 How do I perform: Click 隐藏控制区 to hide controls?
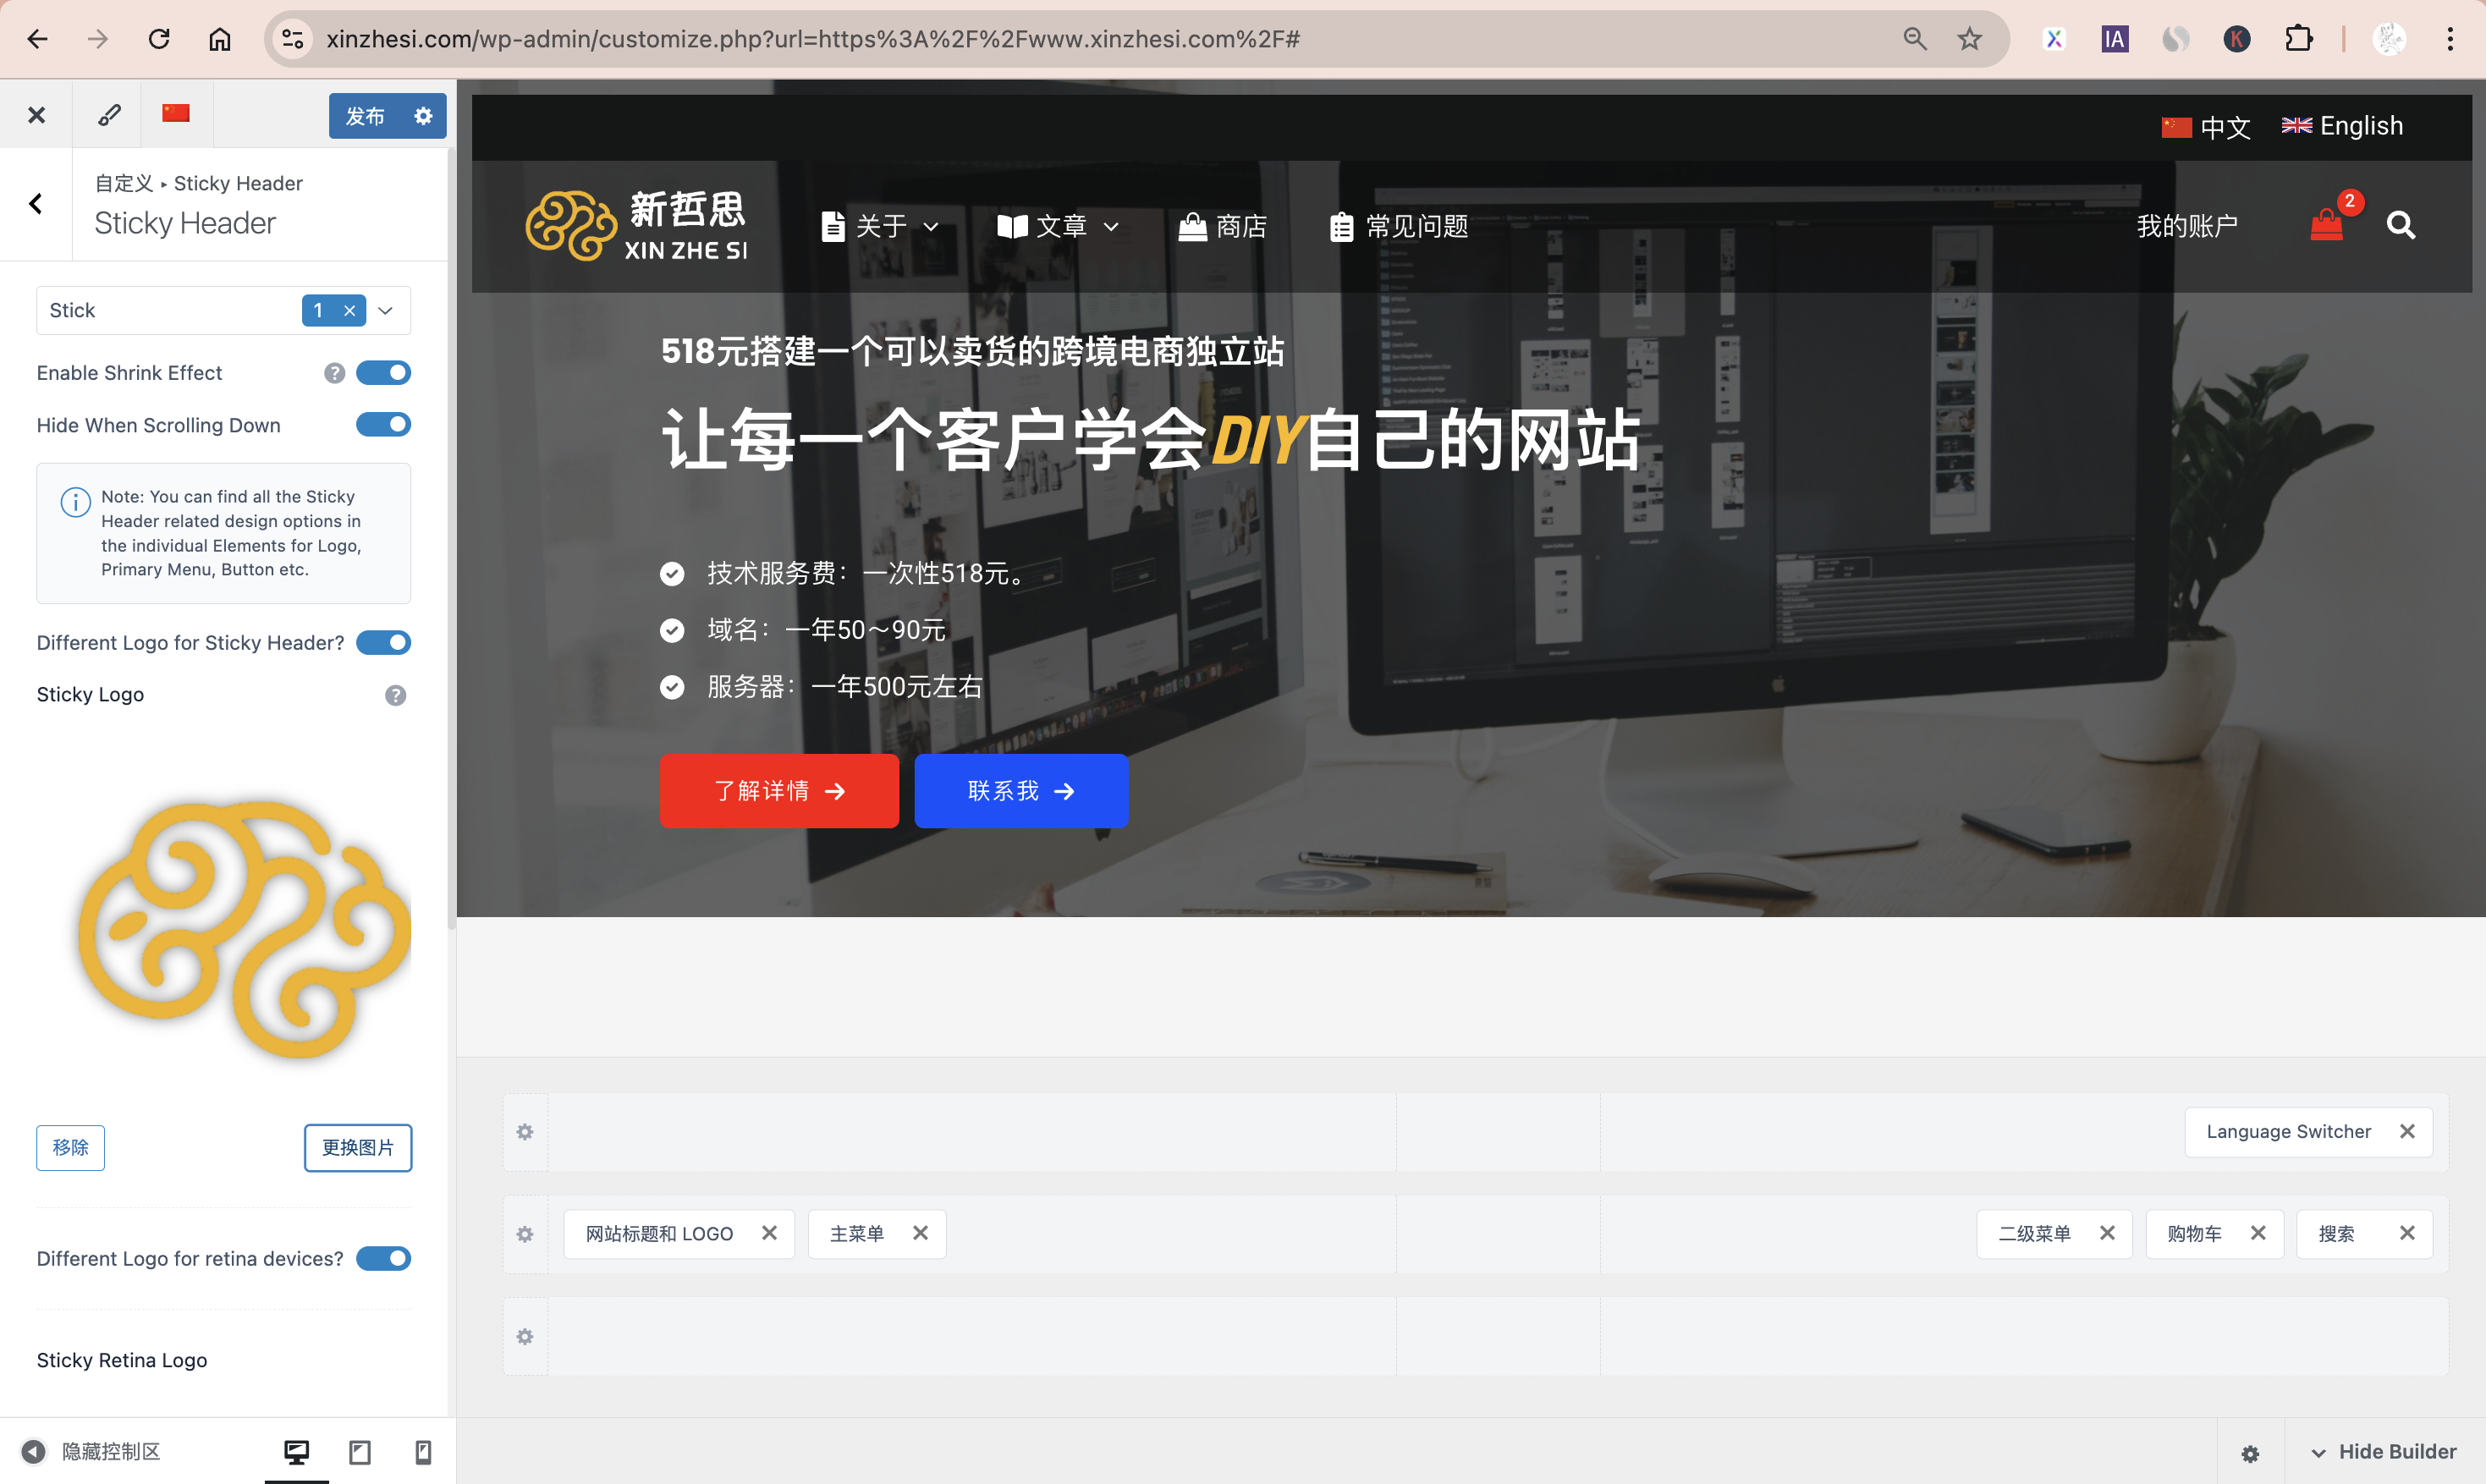click(111, 1451)
